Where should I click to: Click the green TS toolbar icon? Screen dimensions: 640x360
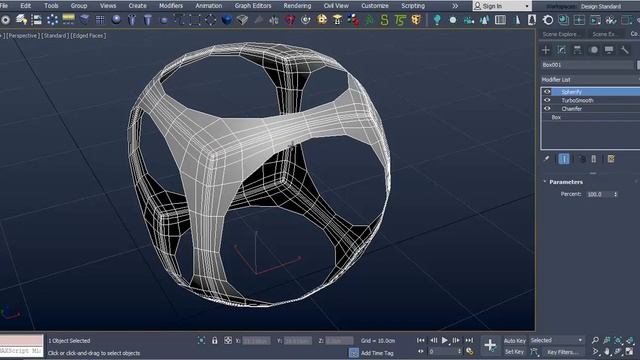pos(400,20)
